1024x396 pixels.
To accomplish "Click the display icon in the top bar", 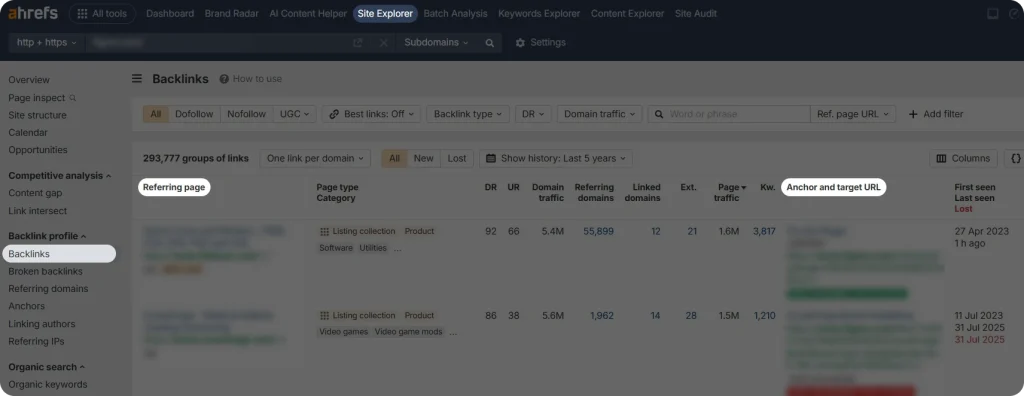I will [992, 14].
